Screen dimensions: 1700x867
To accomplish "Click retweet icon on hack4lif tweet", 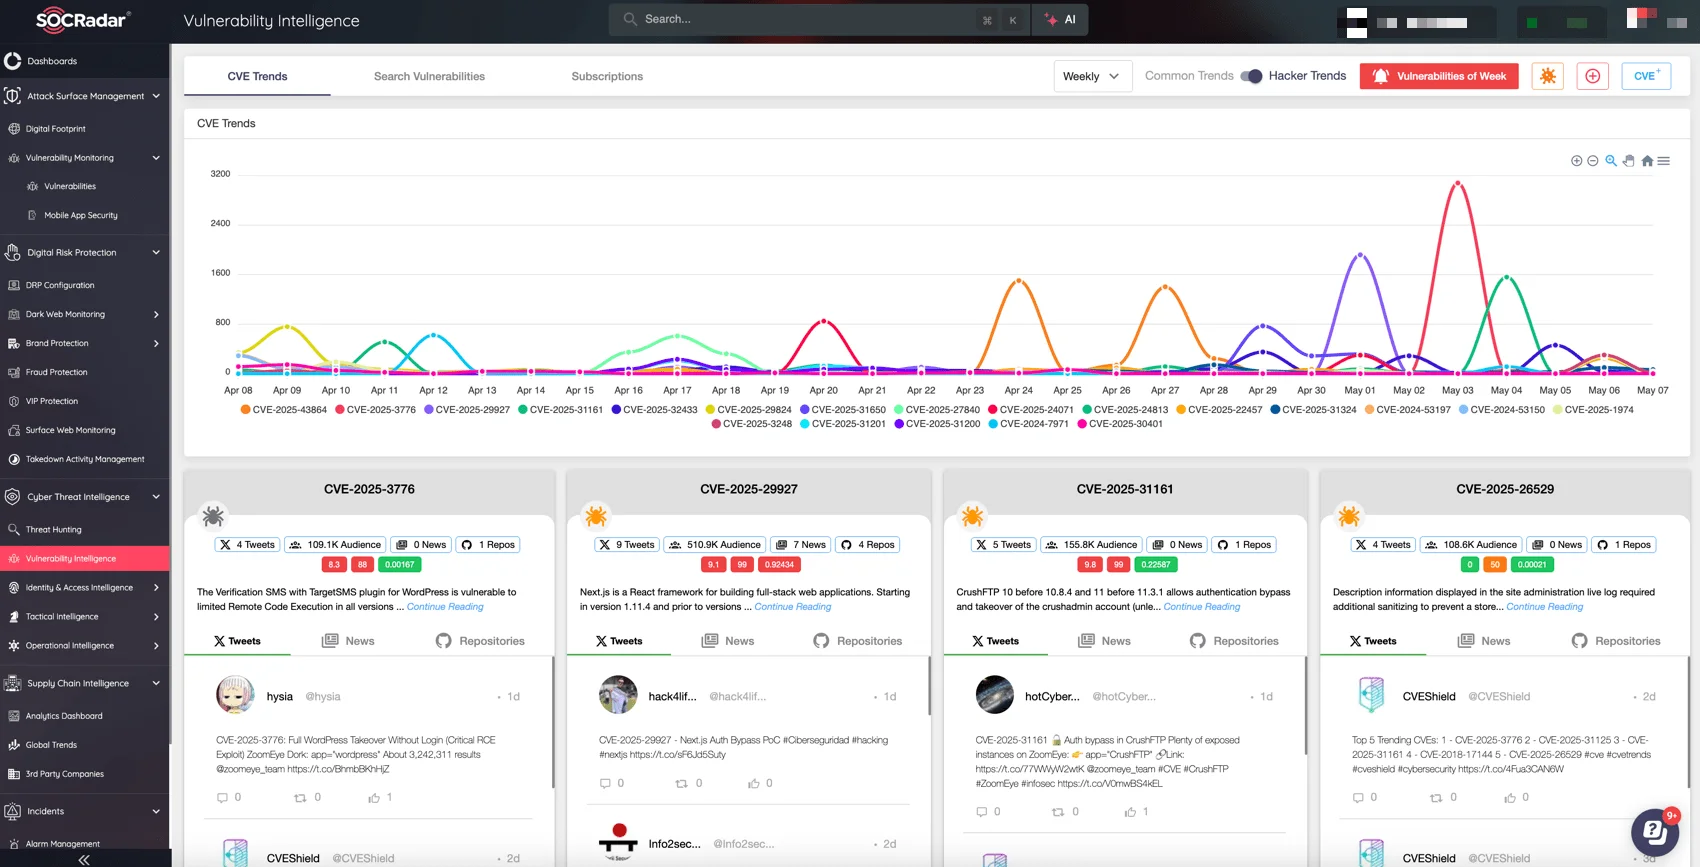I will pos(681,784).
